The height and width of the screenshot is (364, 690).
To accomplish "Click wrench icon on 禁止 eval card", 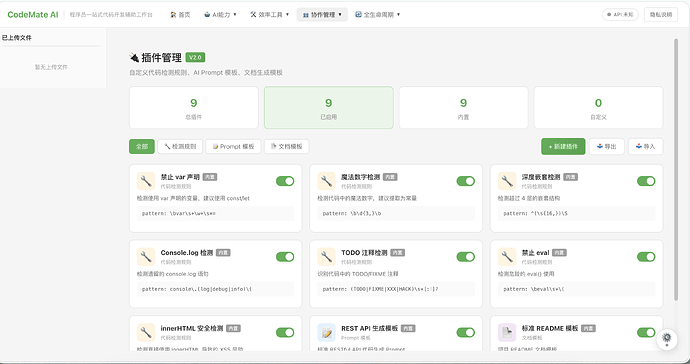I will pos(506,257).
